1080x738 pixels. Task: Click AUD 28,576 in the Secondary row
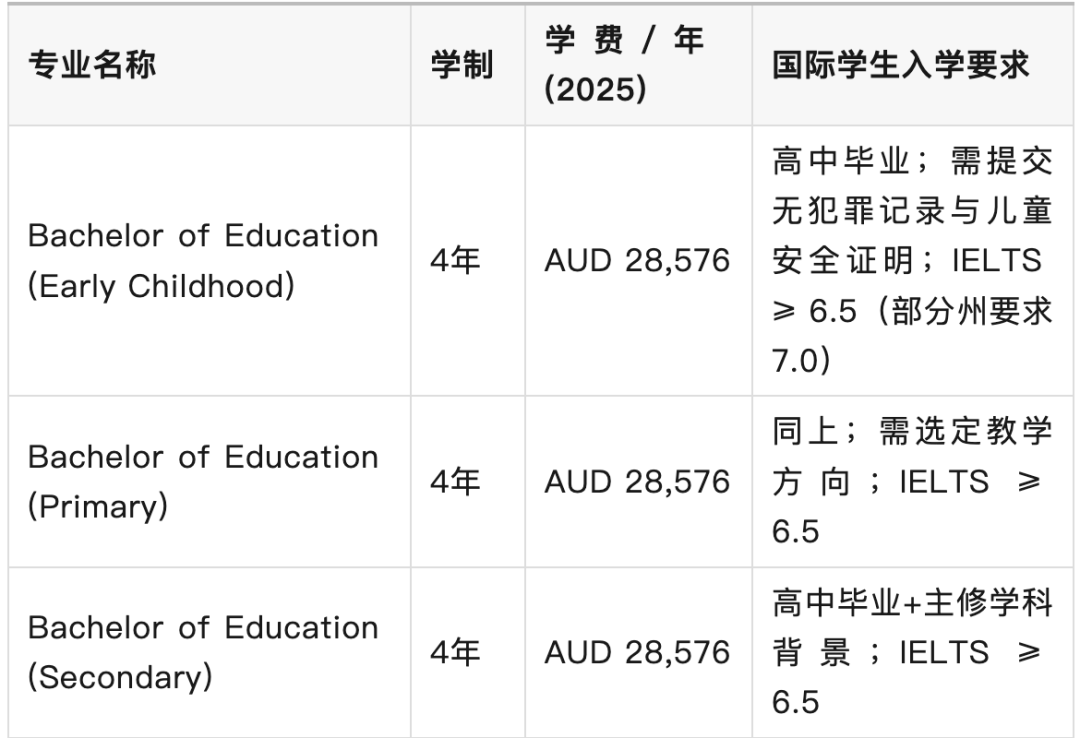(x=637, y=653)
